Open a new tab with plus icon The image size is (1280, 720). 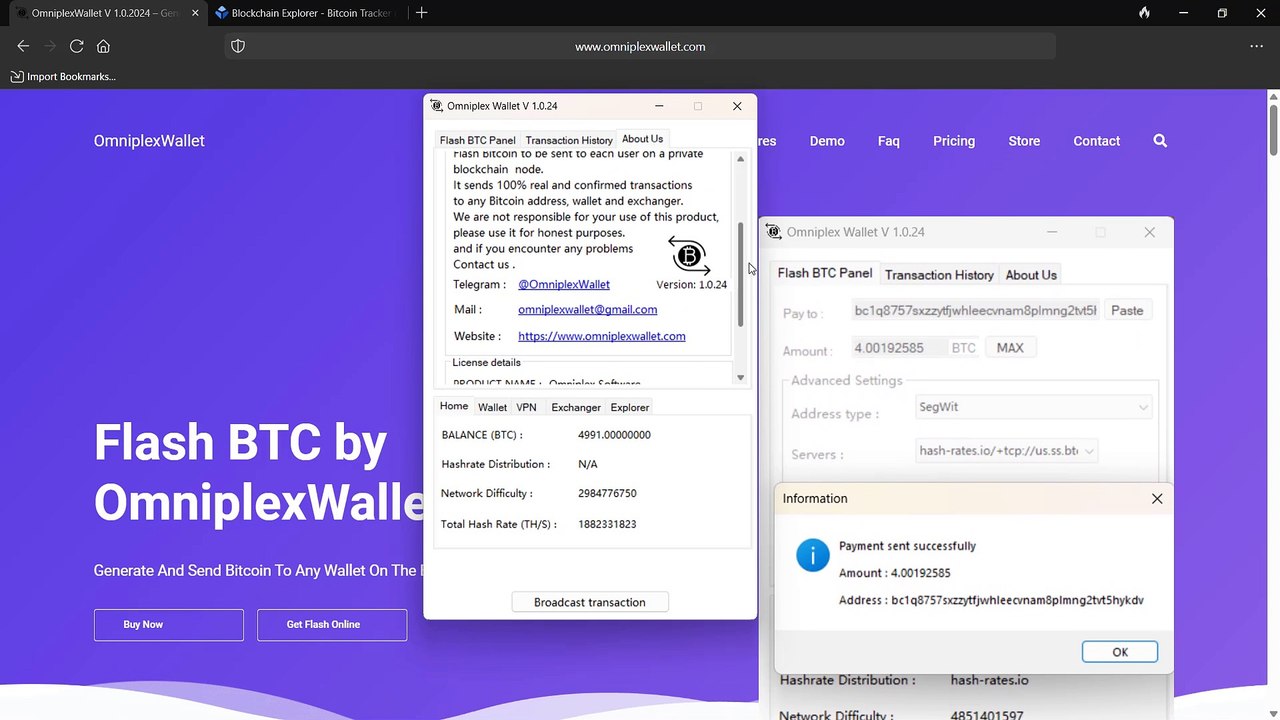point(421,13)
